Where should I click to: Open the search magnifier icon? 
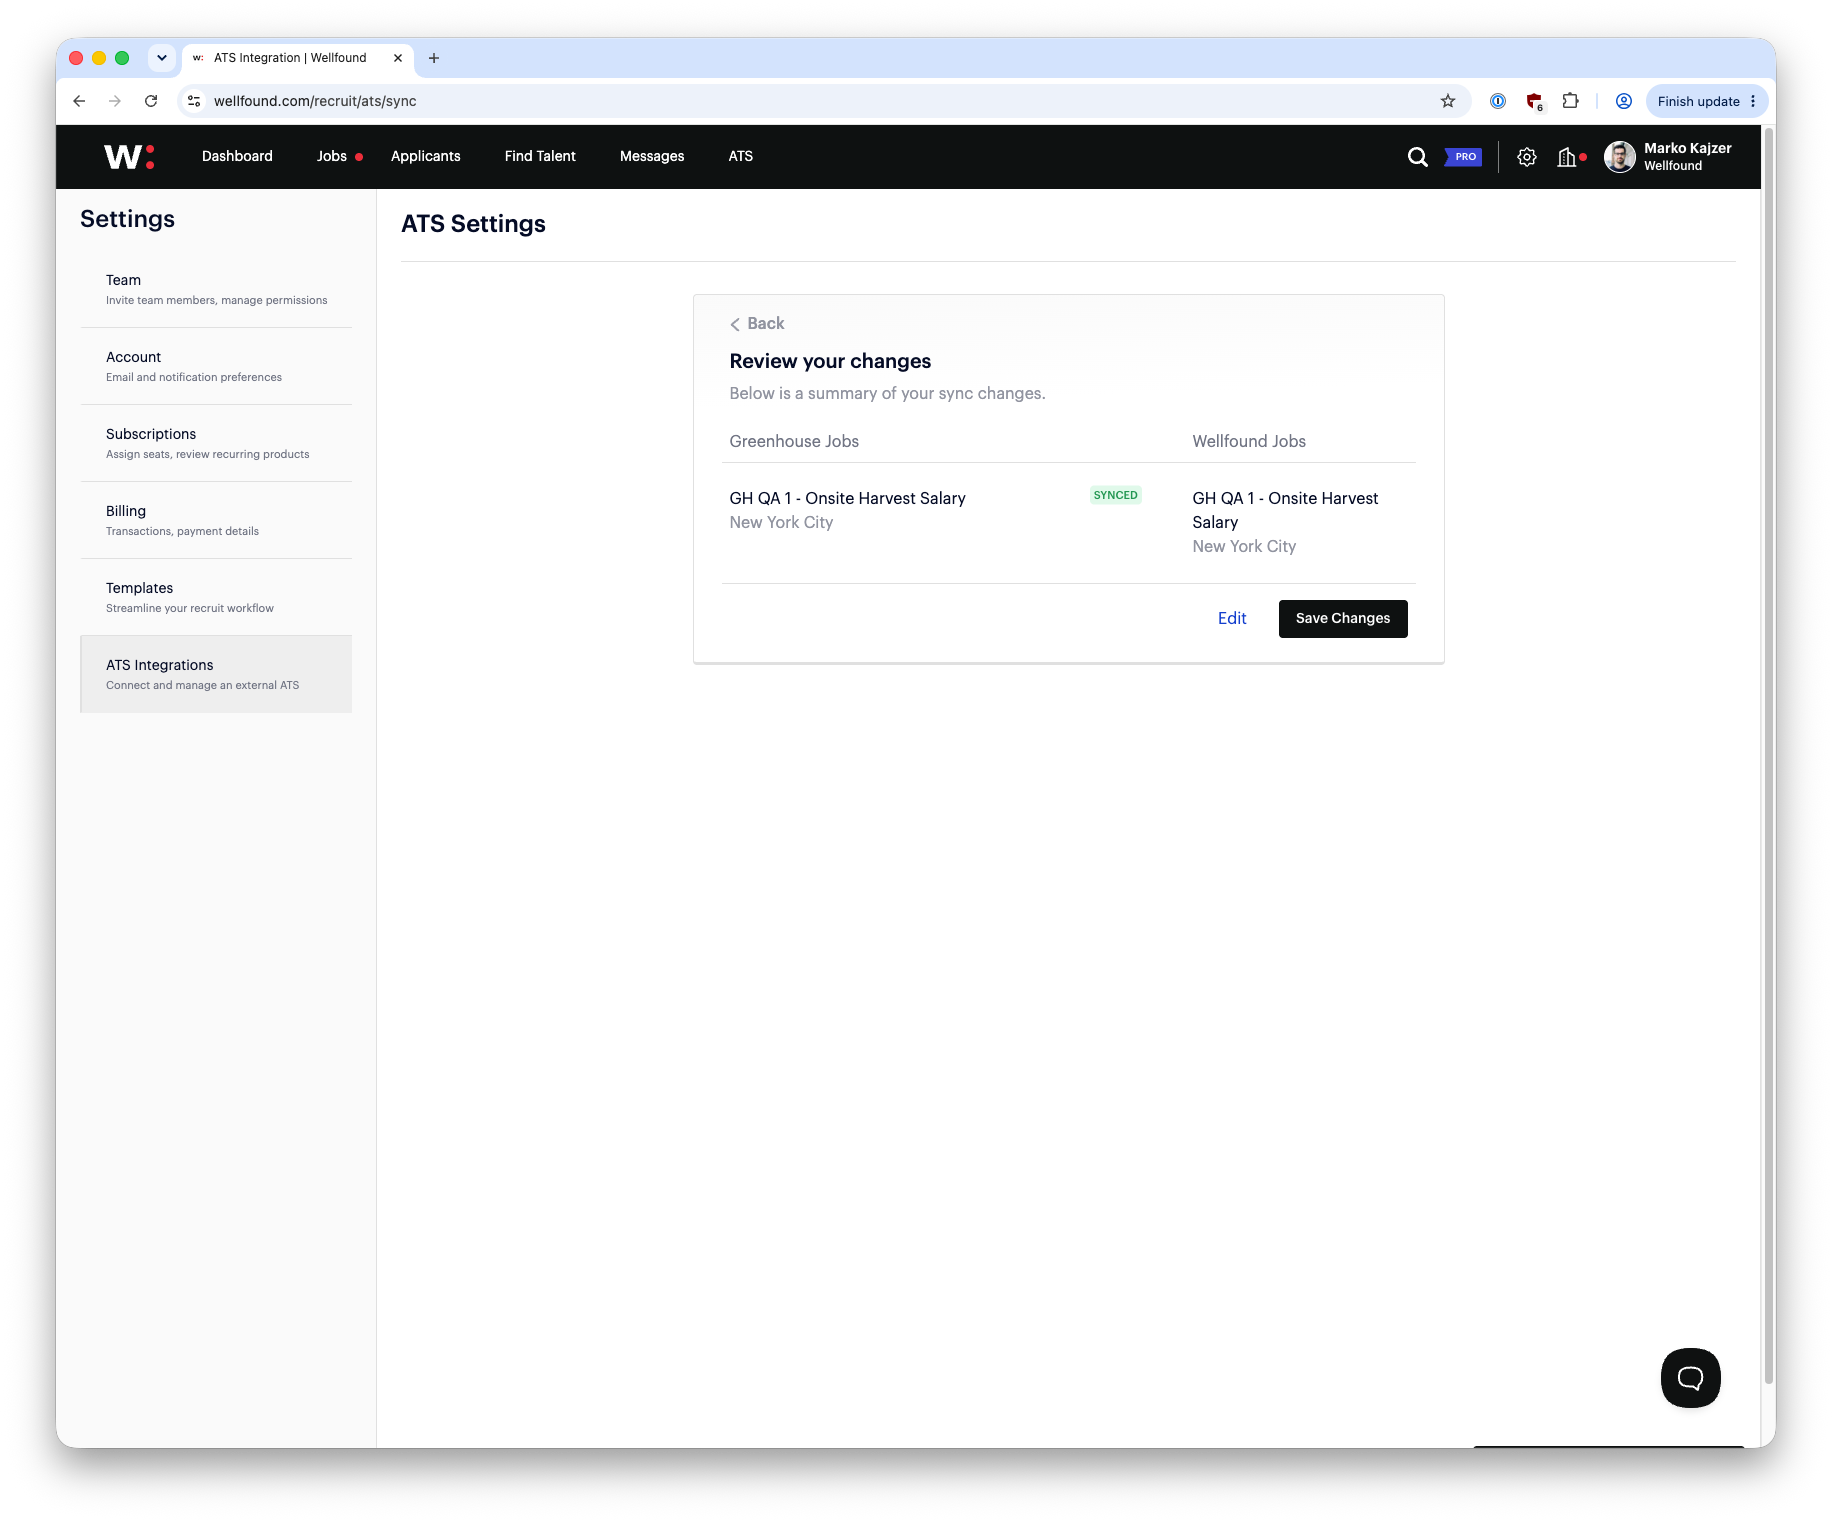(x=1417, y=157)
